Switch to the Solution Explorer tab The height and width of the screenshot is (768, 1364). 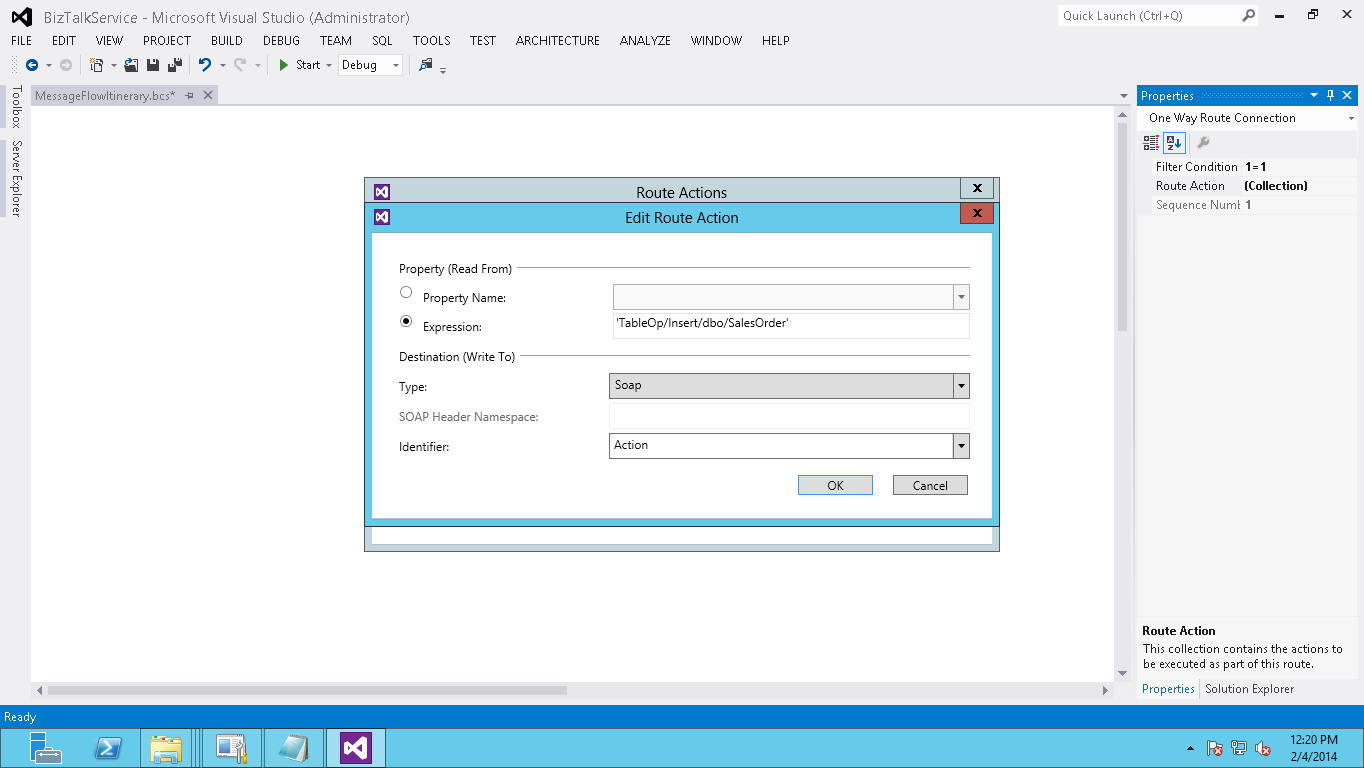pyautogui.click(x=1249, y=689)
